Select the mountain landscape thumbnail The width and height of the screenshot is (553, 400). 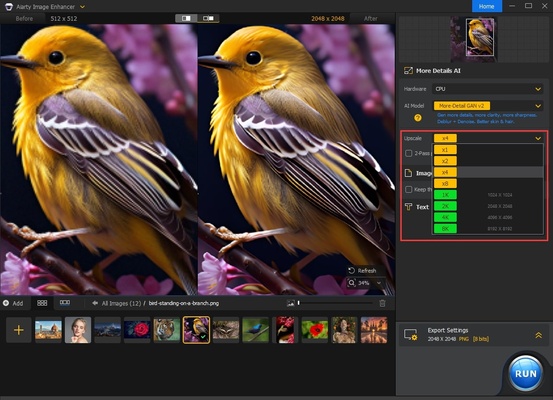click(x=108, y=330)
